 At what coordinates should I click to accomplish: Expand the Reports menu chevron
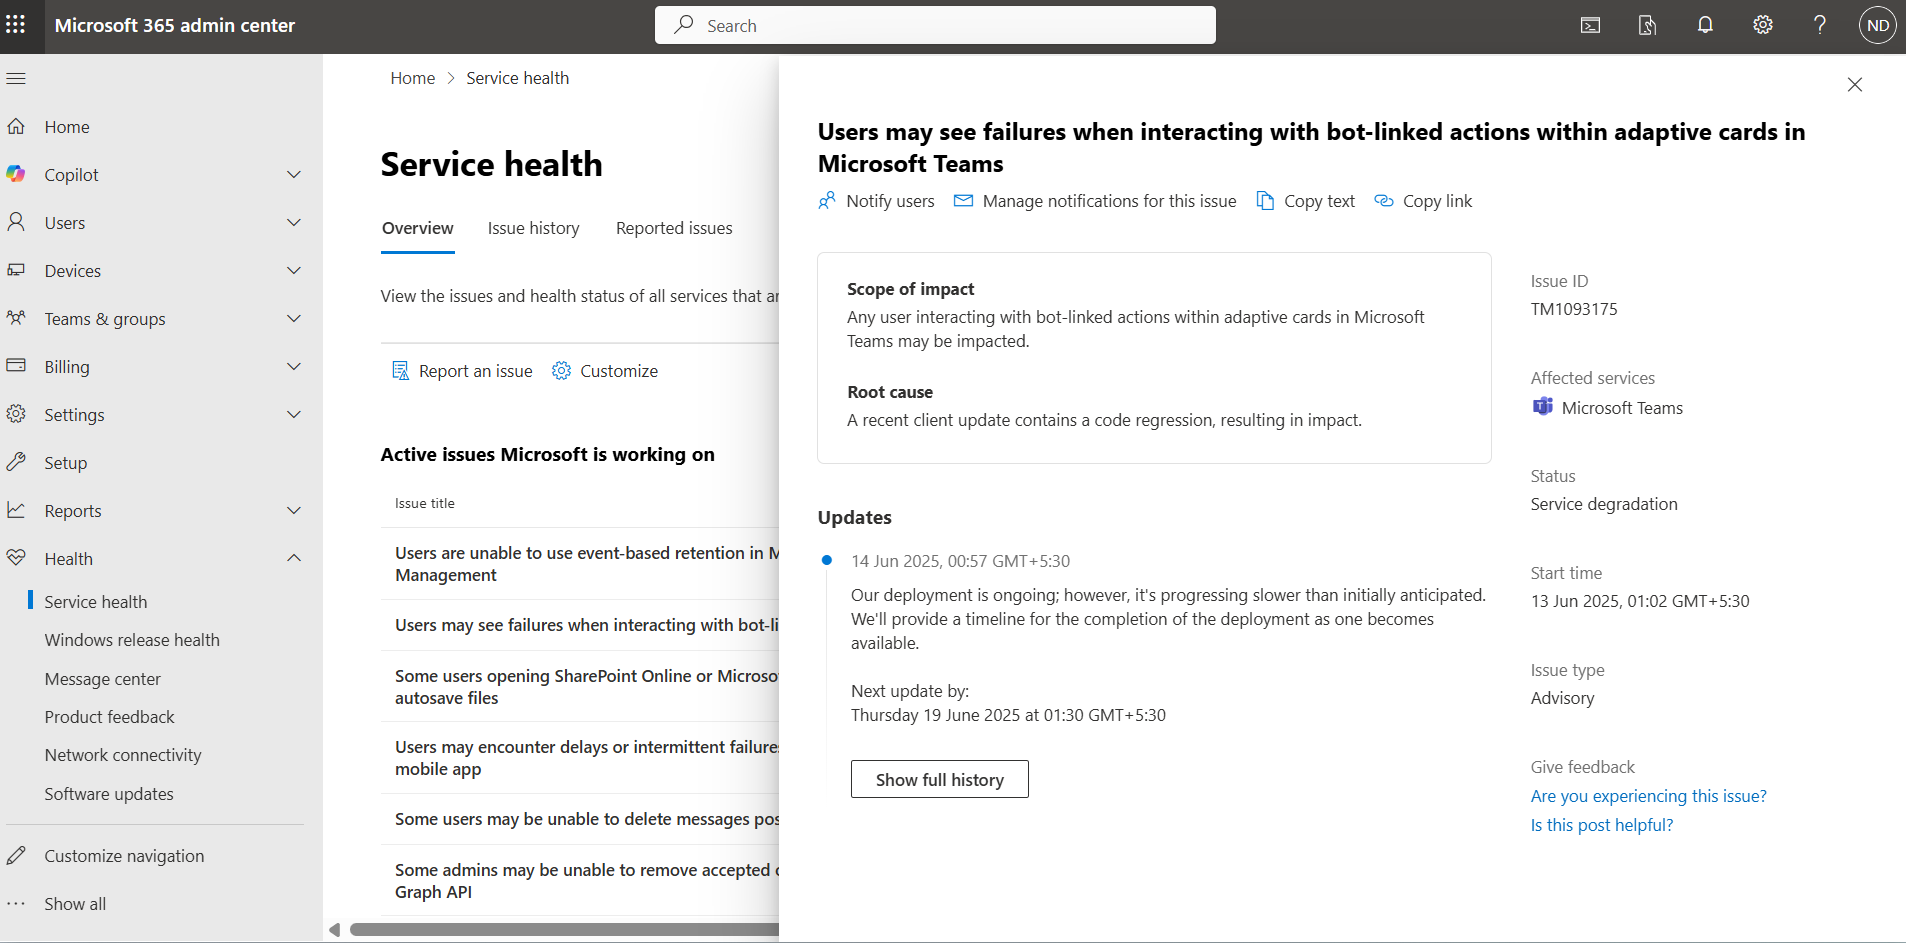point(294,511)
